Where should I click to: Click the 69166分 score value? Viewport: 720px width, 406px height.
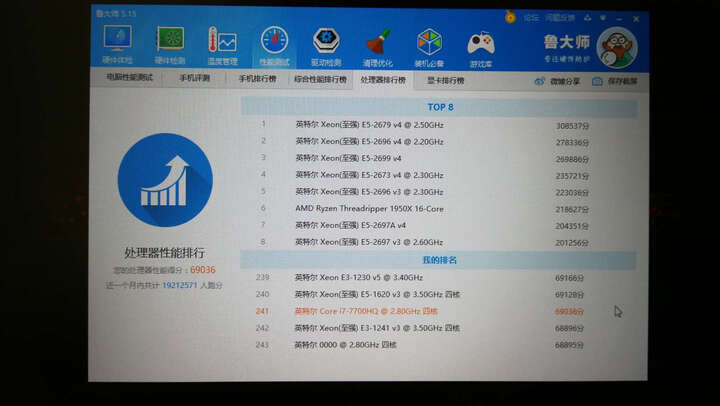pyautogui.click(x=569, y=278)
